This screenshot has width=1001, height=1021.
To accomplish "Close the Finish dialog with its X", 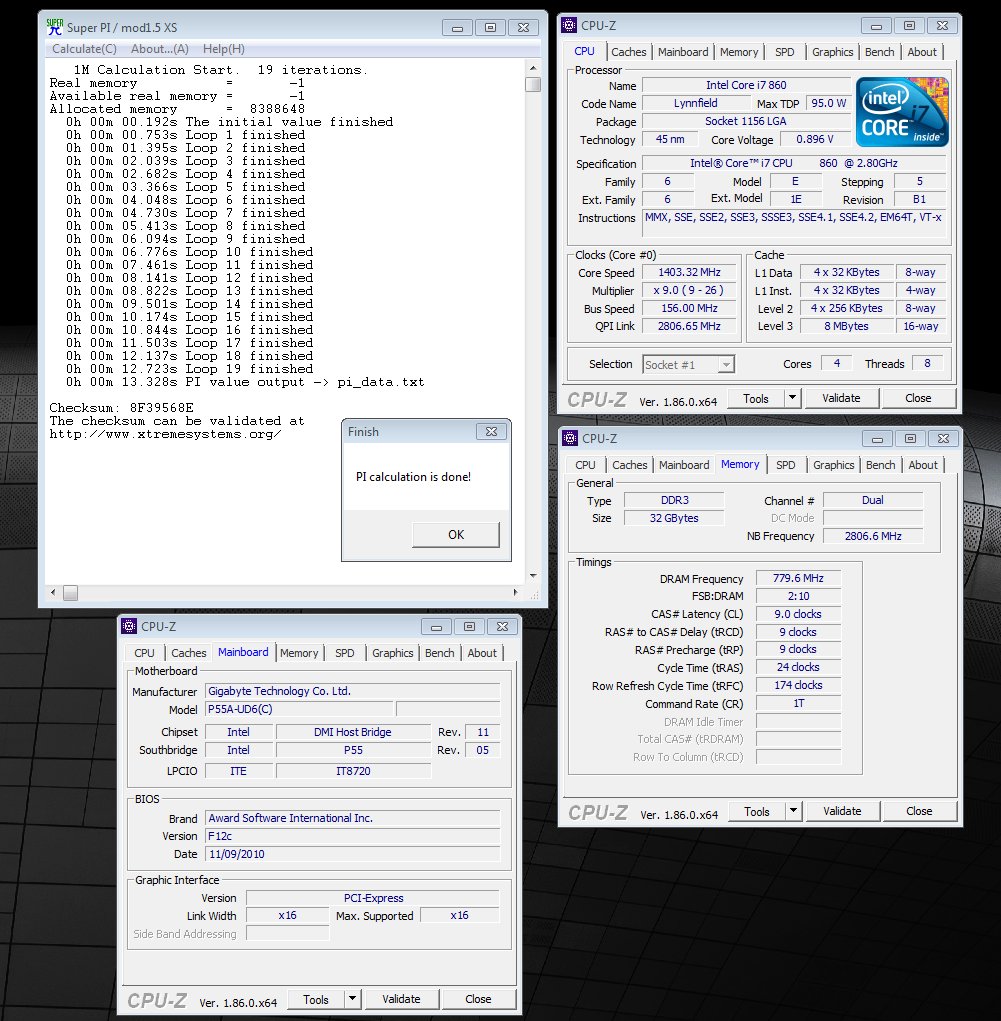I will click(491, 432).
